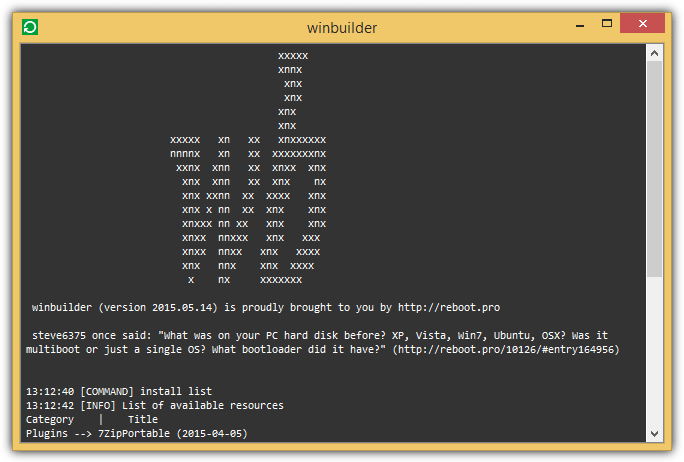Click the winbuilder title bar text
The height and width of the screenshot is (462, 684).
342,27
